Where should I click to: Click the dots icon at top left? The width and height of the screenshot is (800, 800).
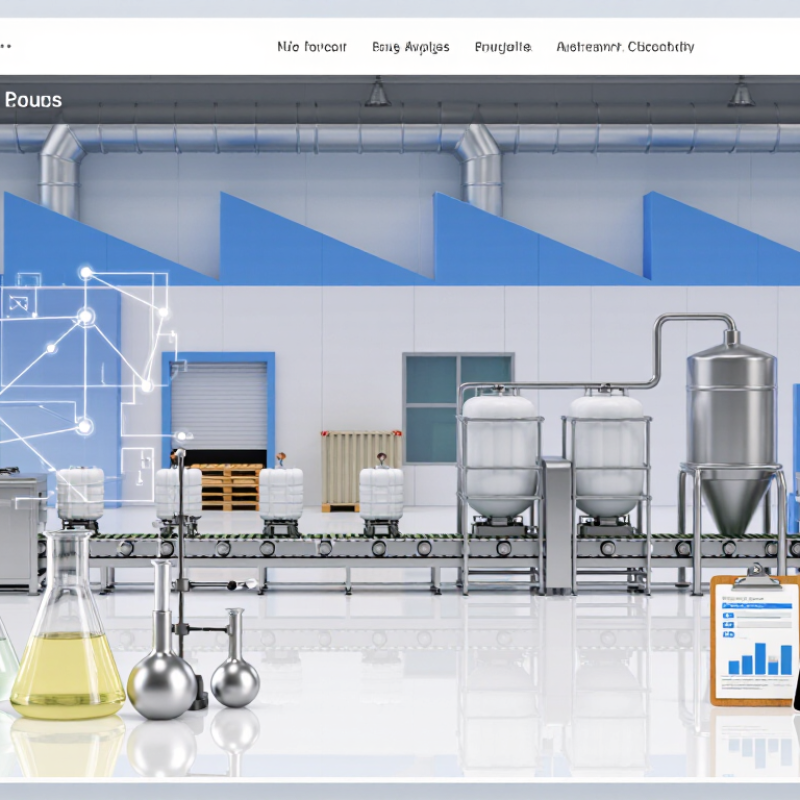tap(6, 46)
